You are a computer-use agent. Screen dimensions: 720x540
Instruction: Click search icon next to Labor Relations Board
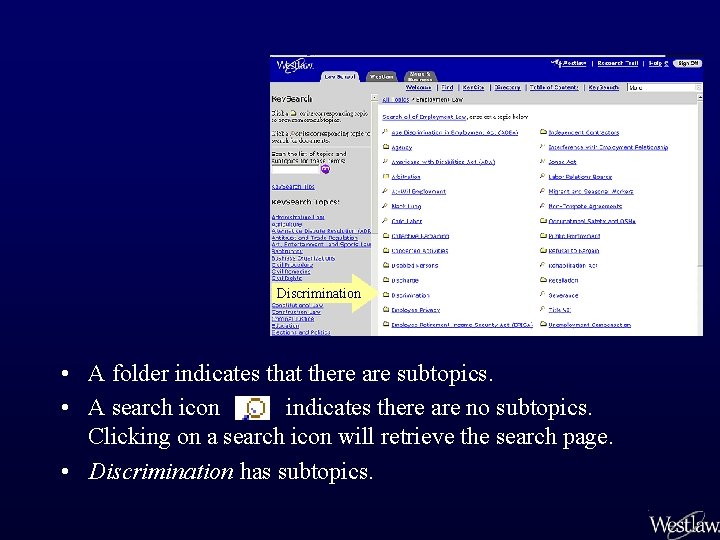tap(543, 176)
